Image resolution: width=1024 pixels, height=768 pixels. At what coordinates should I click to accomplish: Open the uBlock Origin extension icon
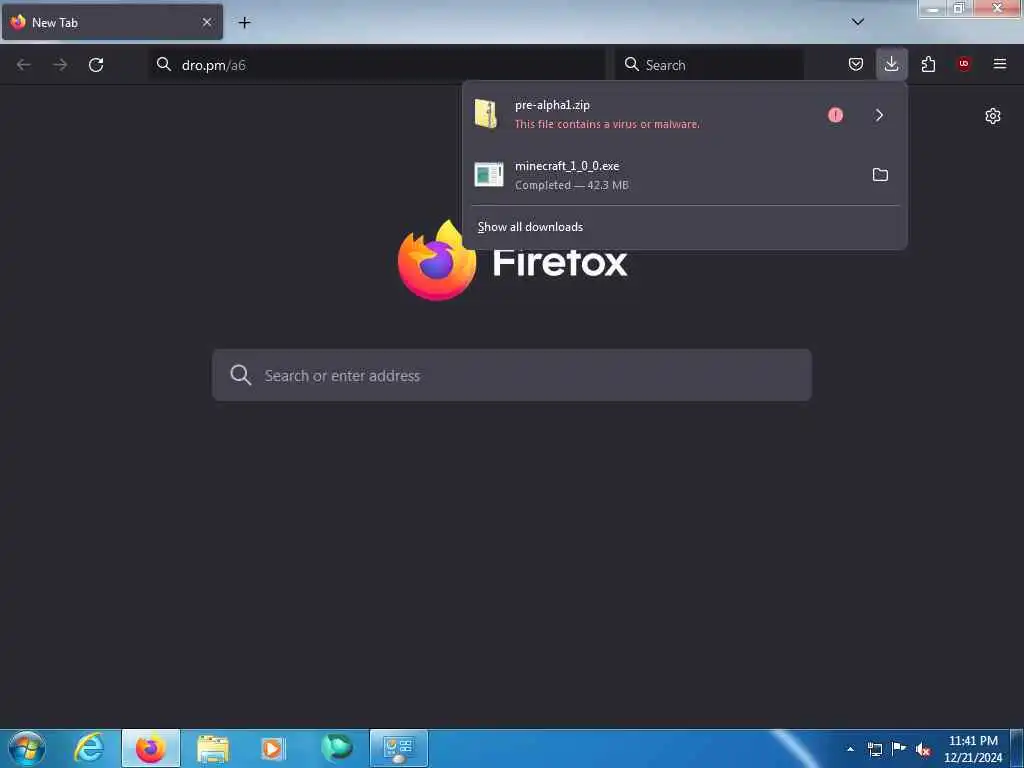[963, 63]
